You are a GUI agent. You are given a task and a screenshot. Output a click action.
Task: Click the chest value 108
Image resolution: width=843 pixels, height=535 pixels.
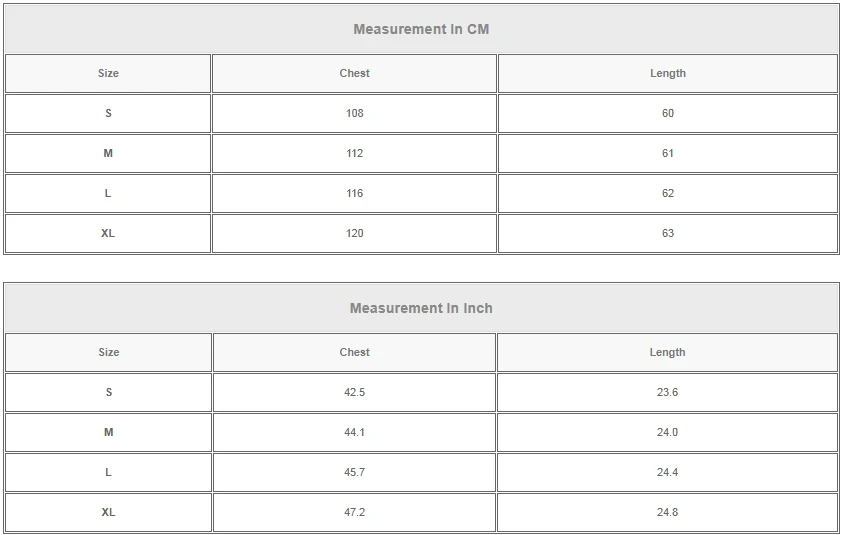pyautogui.click(x=354, y=114)
